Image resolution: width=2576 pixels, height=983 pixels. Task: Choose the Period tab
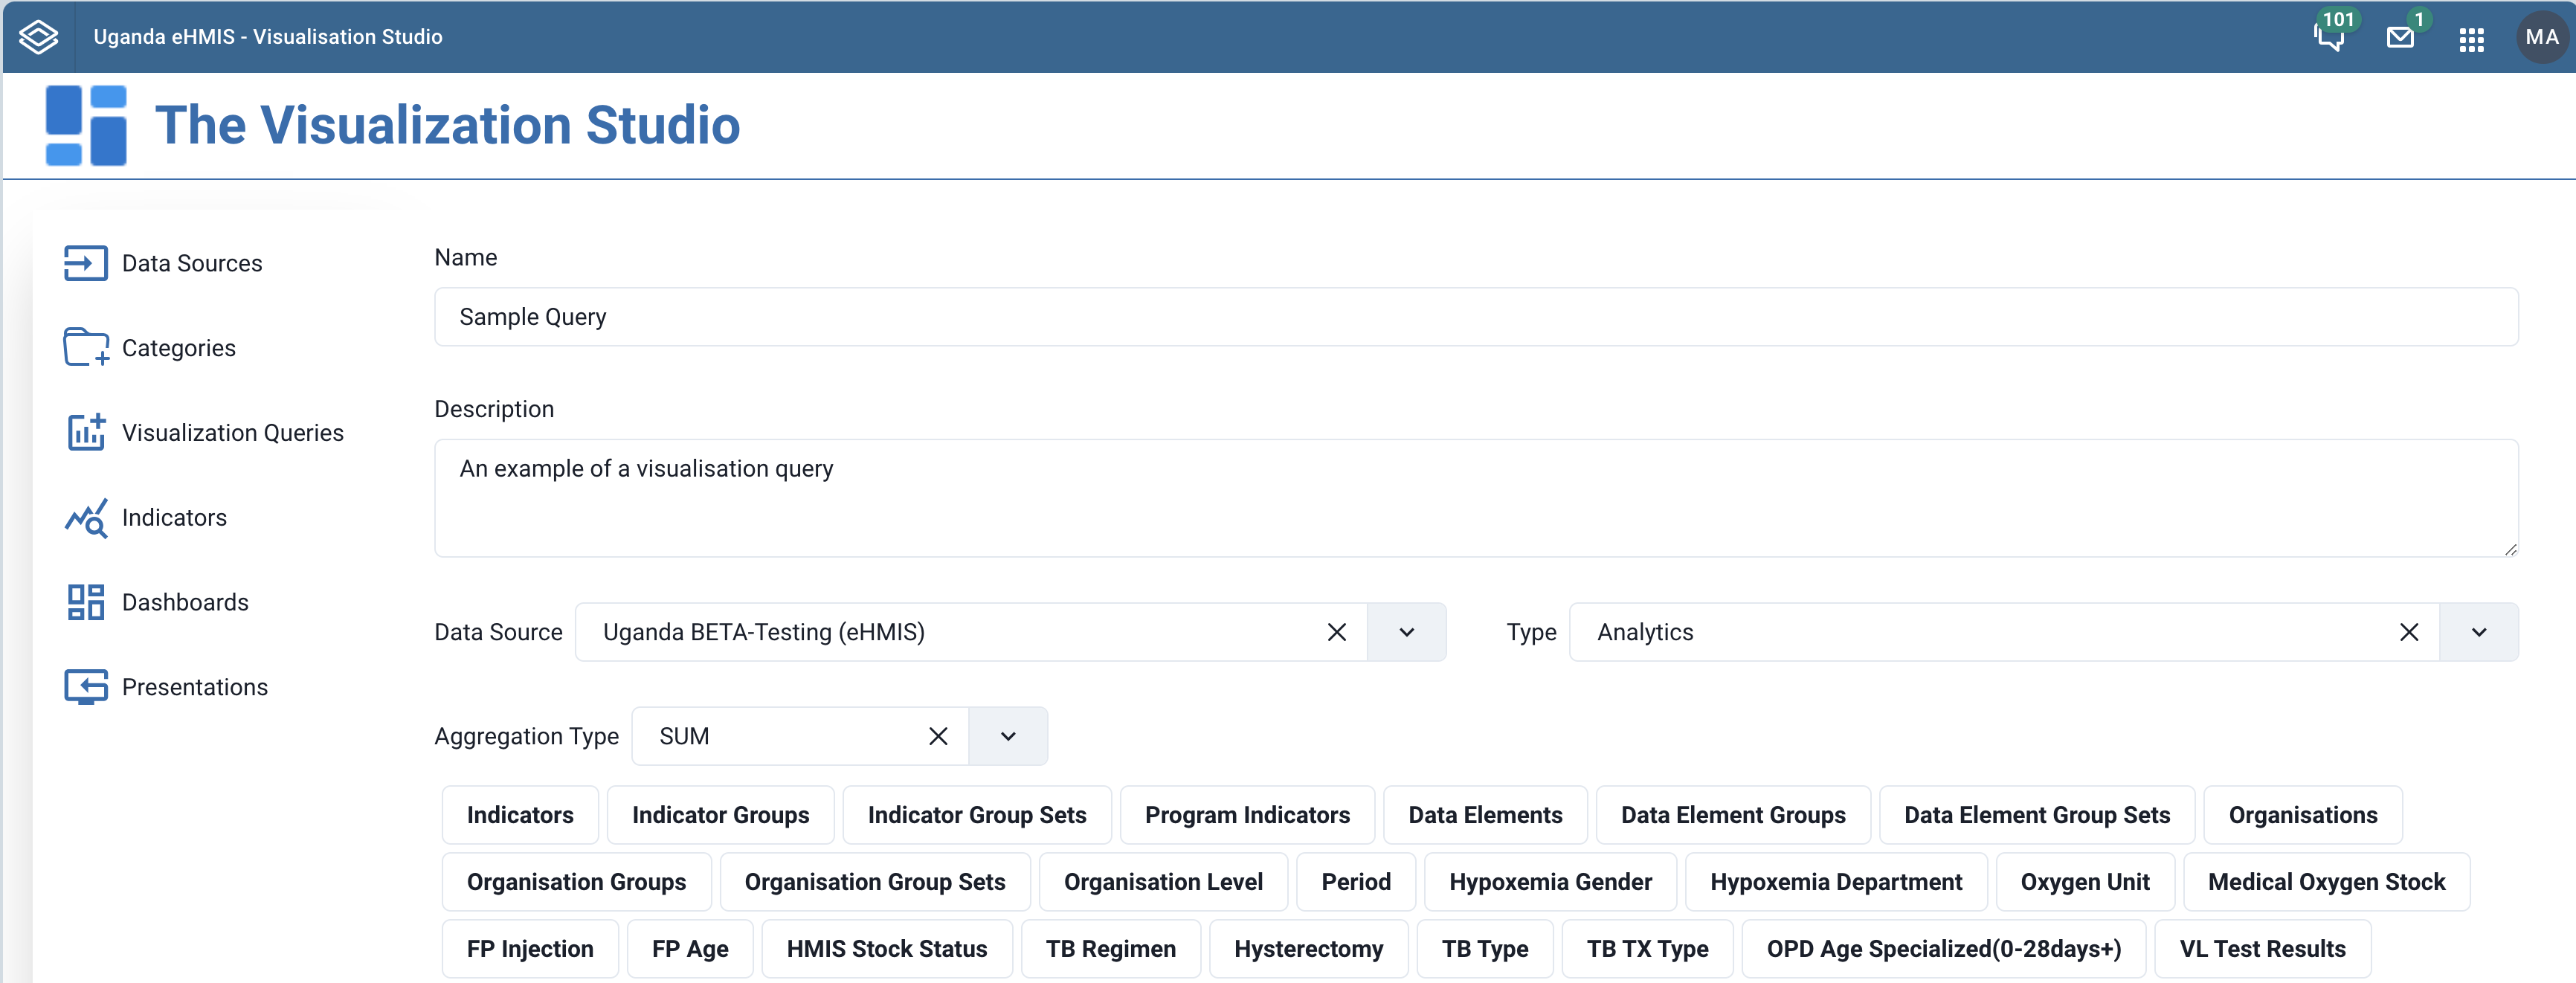tap(1356, 882)
